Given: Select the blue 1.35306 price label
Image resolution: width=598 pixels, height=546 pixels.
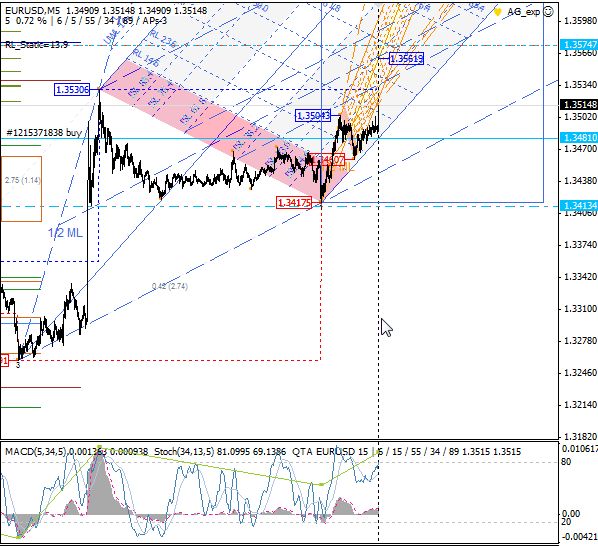Looking at the screenshot, I should [72, 90].
